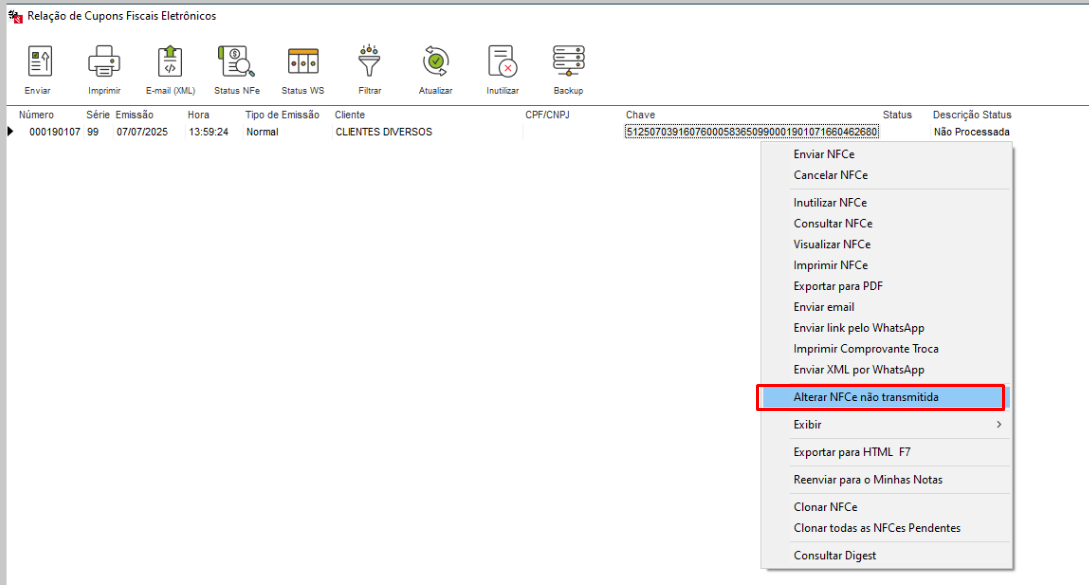Click the Imprimir printer icon
1089x585 pixels.
pos(104,63)
